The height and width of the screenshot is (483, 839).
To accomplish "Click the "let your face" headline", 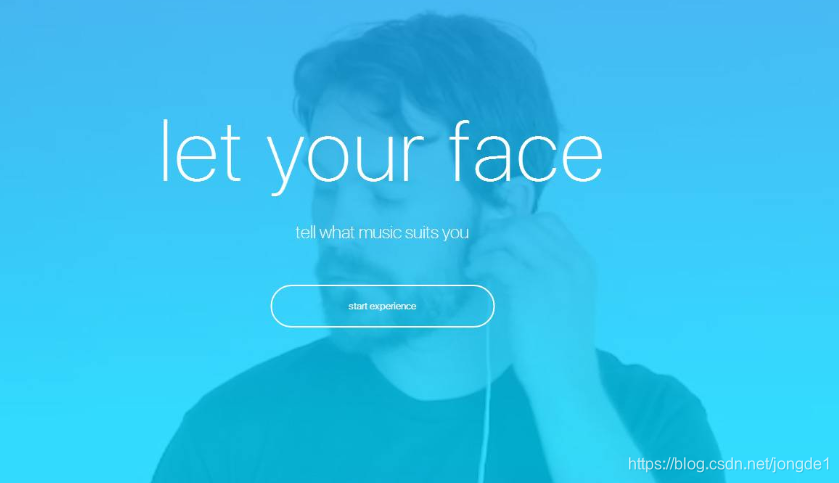I will coord(382,156).
